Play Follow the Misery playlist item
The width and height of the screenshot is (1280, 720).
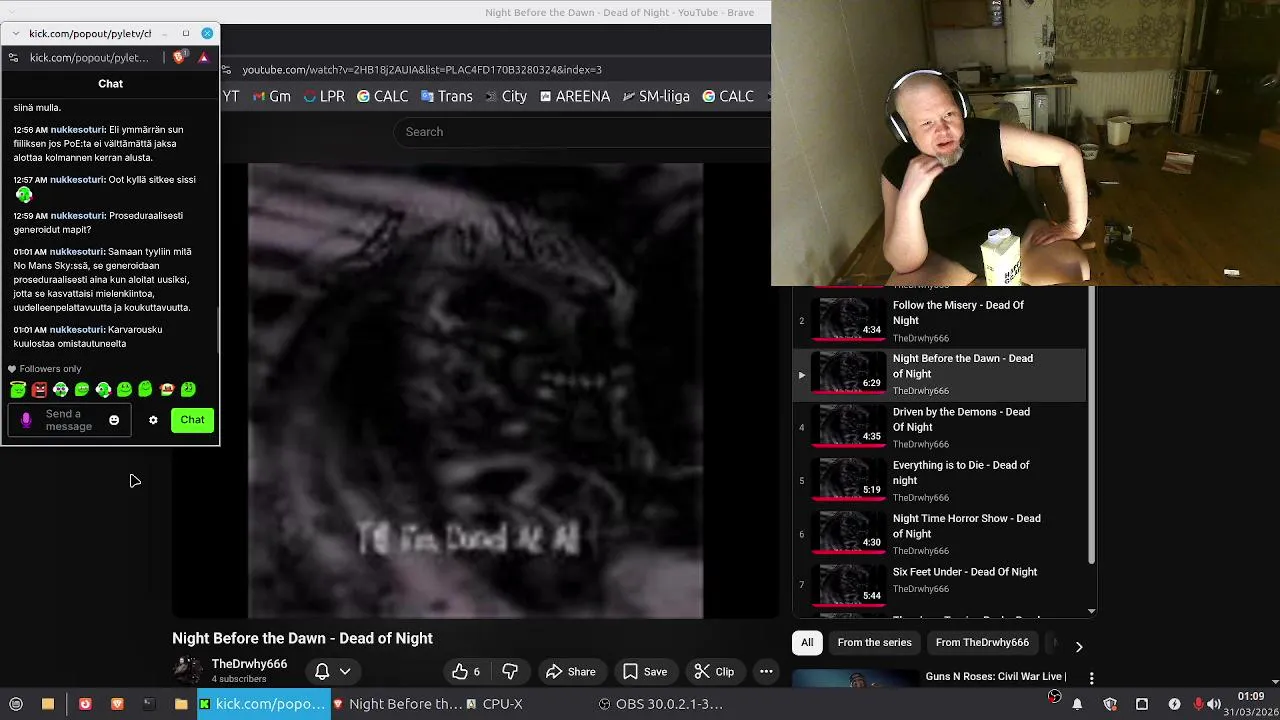point(939,320)
